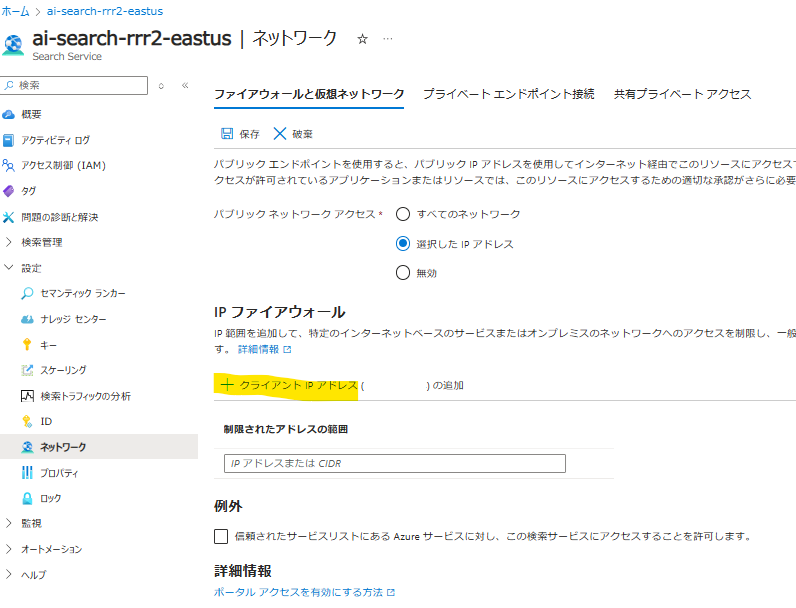
Task: Open the ホーム breadcrumb link
Action: [15, 11]
